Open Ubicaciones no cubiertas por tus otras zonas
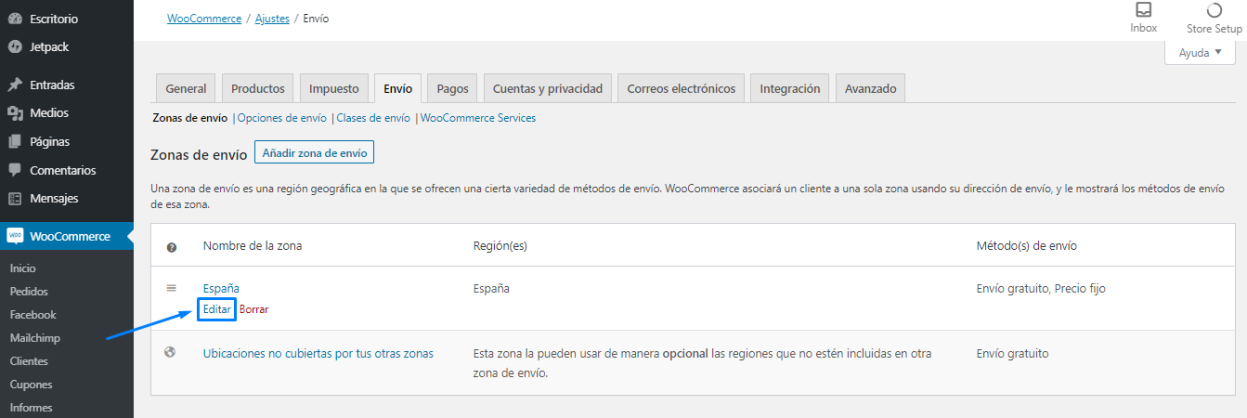 [x=318, y=353]
